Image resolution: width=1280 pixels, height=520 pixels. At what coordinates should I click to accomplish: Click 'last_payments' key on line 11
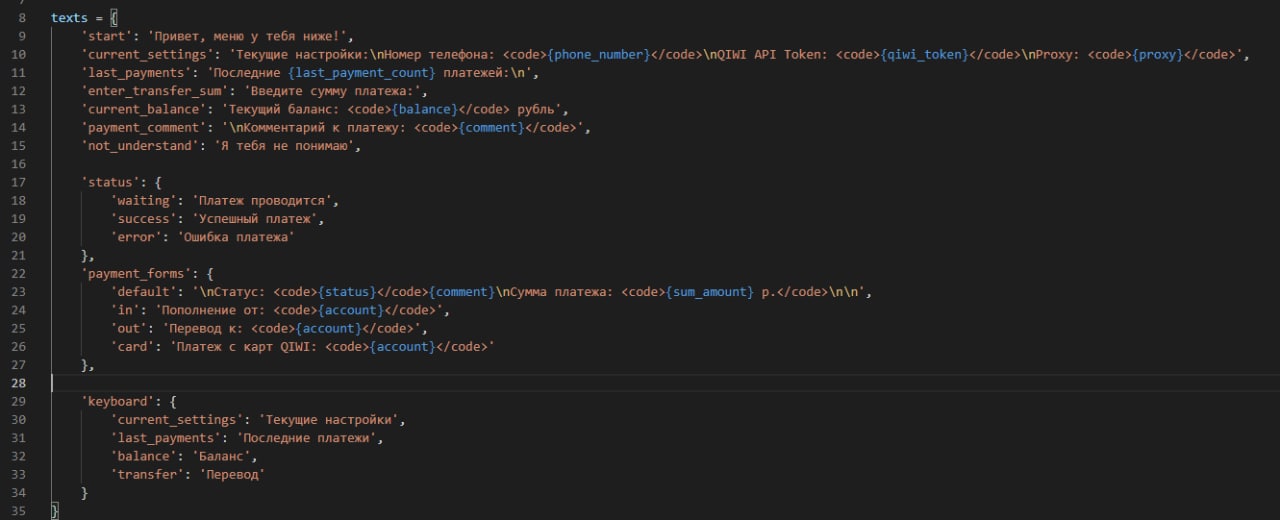(x=137, y=73)
